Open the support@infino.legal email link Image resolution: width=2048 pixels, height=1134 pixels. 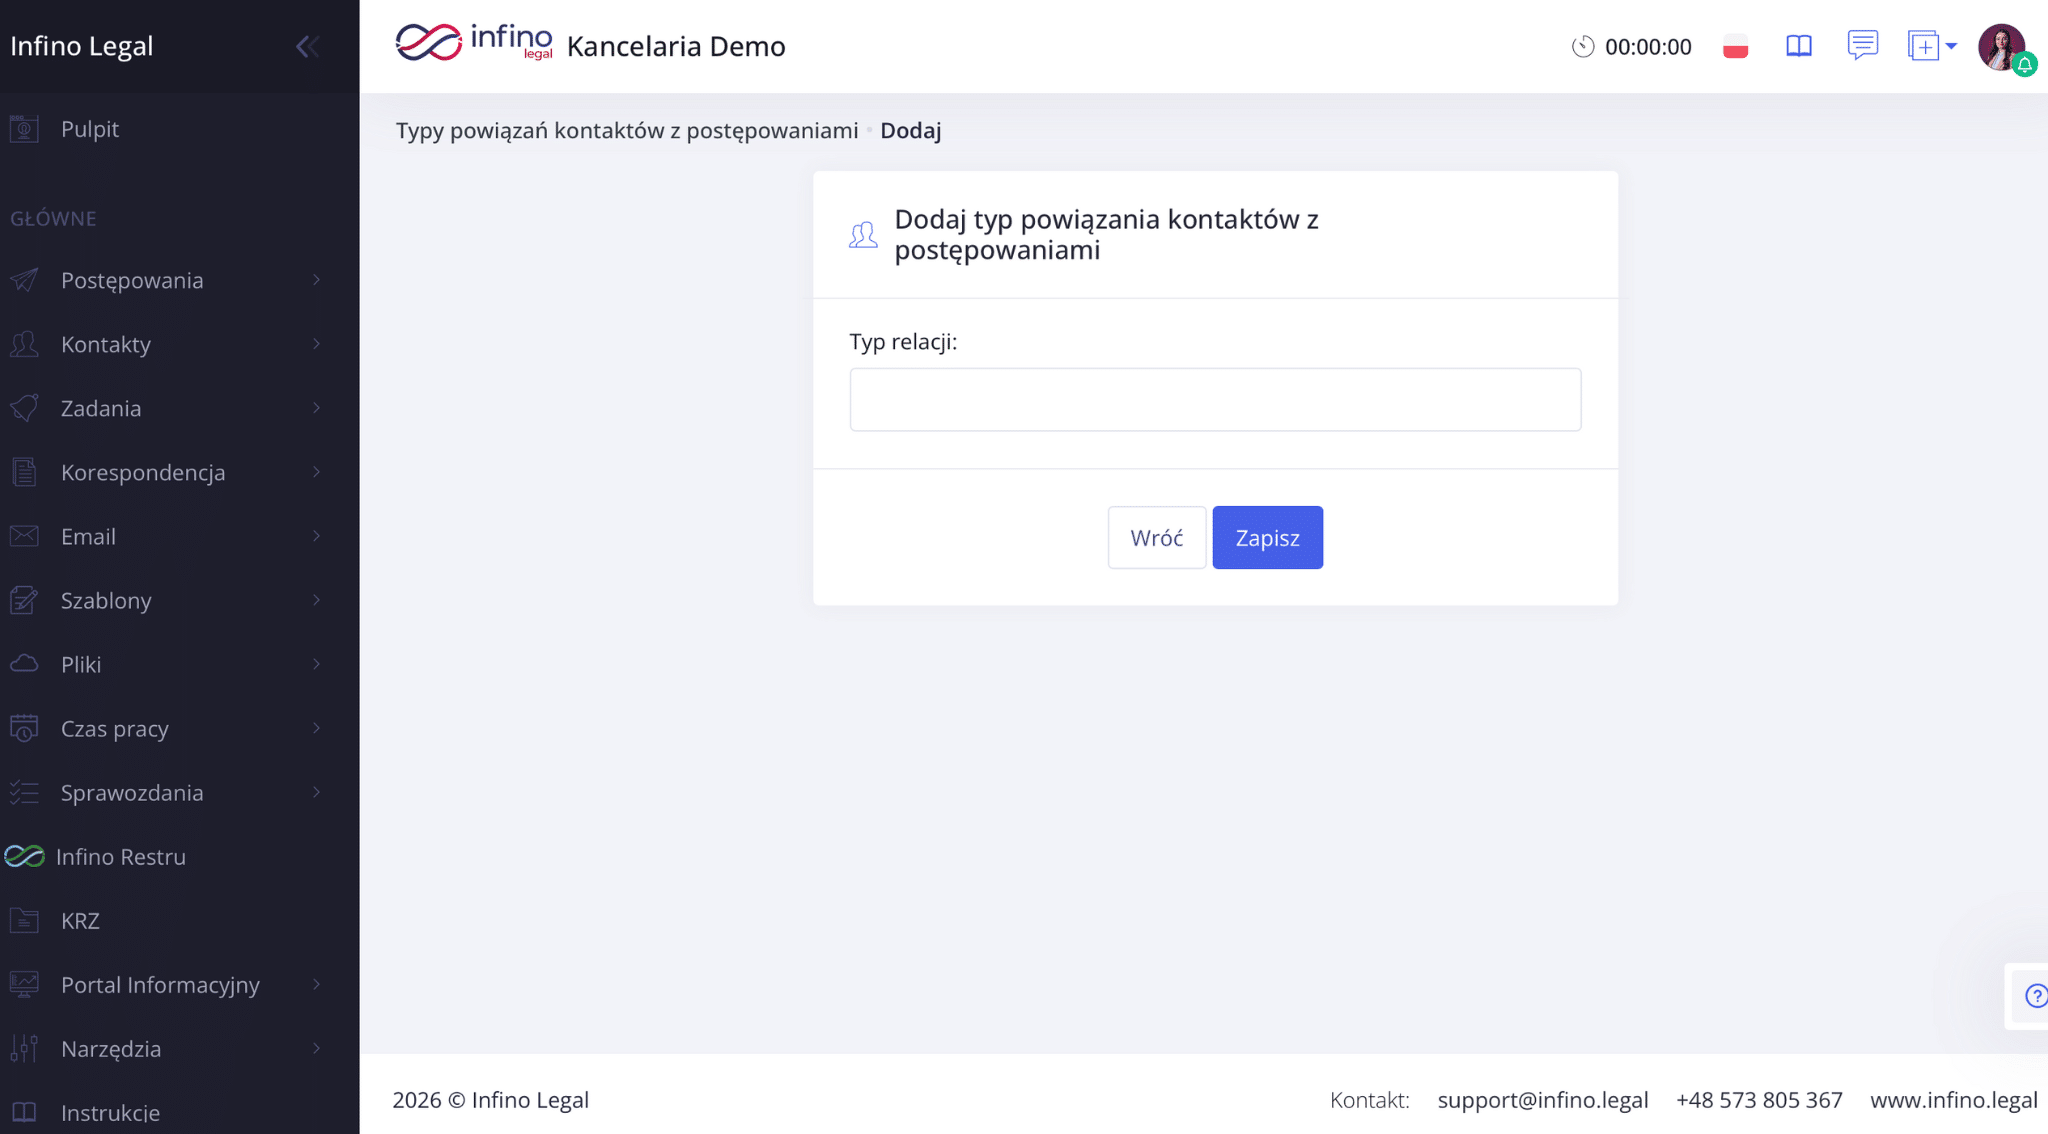tap(1542, 1100)
